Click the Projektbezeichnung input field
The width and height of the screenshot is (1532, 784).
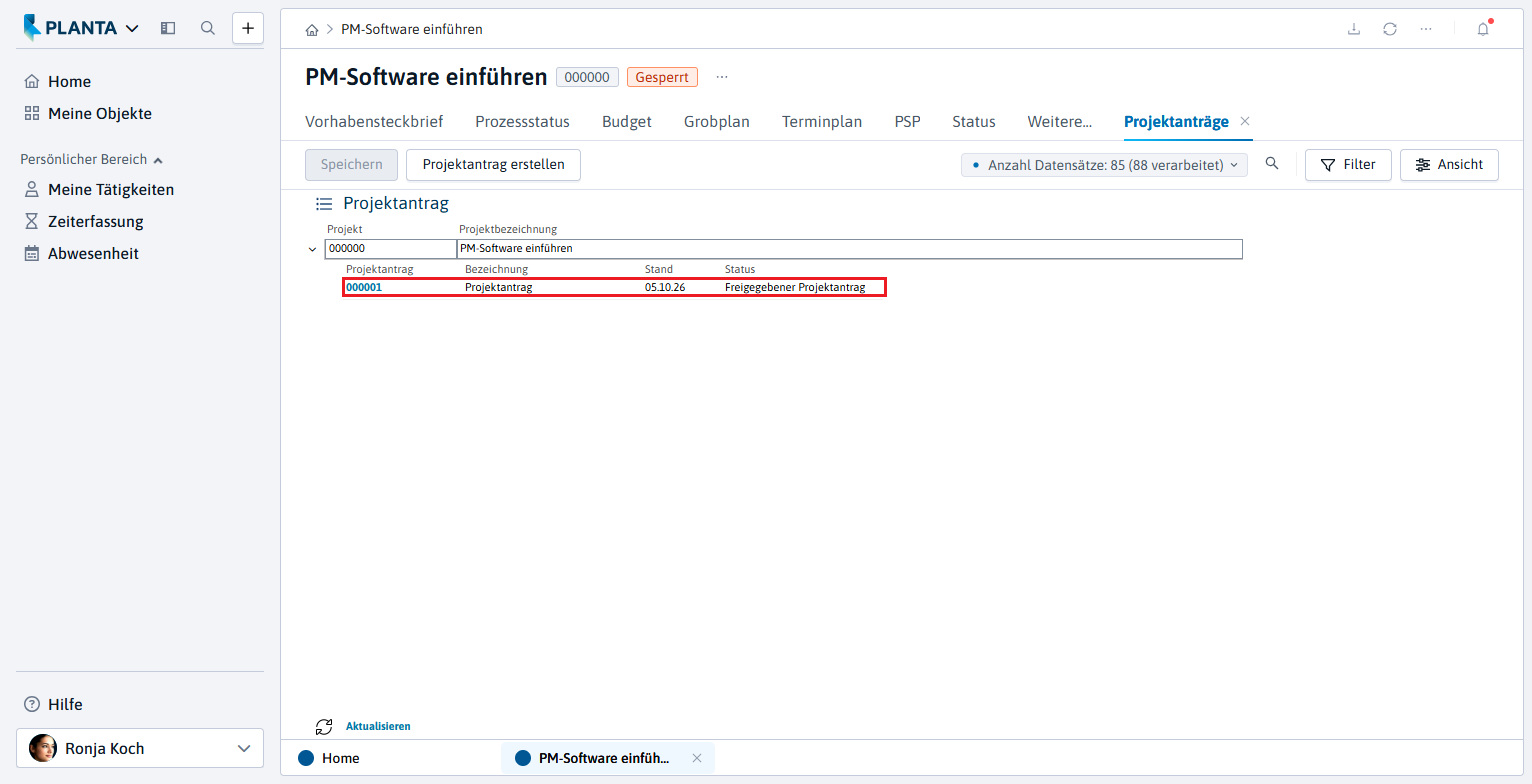[850, 248]
